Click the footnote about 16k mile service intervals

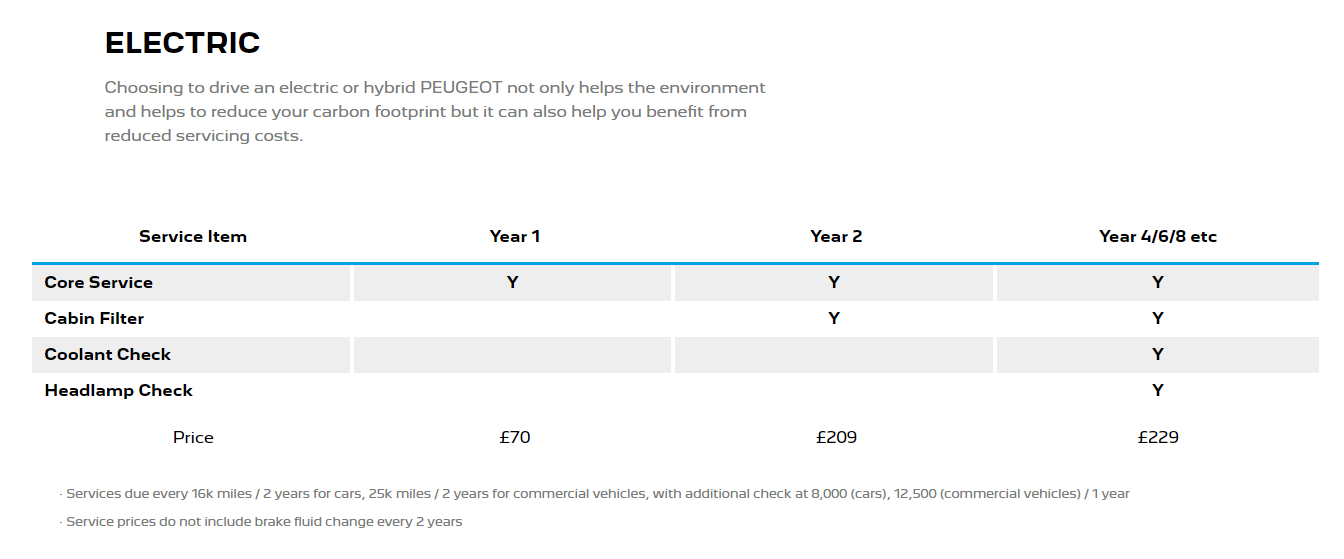pos(597,494)
